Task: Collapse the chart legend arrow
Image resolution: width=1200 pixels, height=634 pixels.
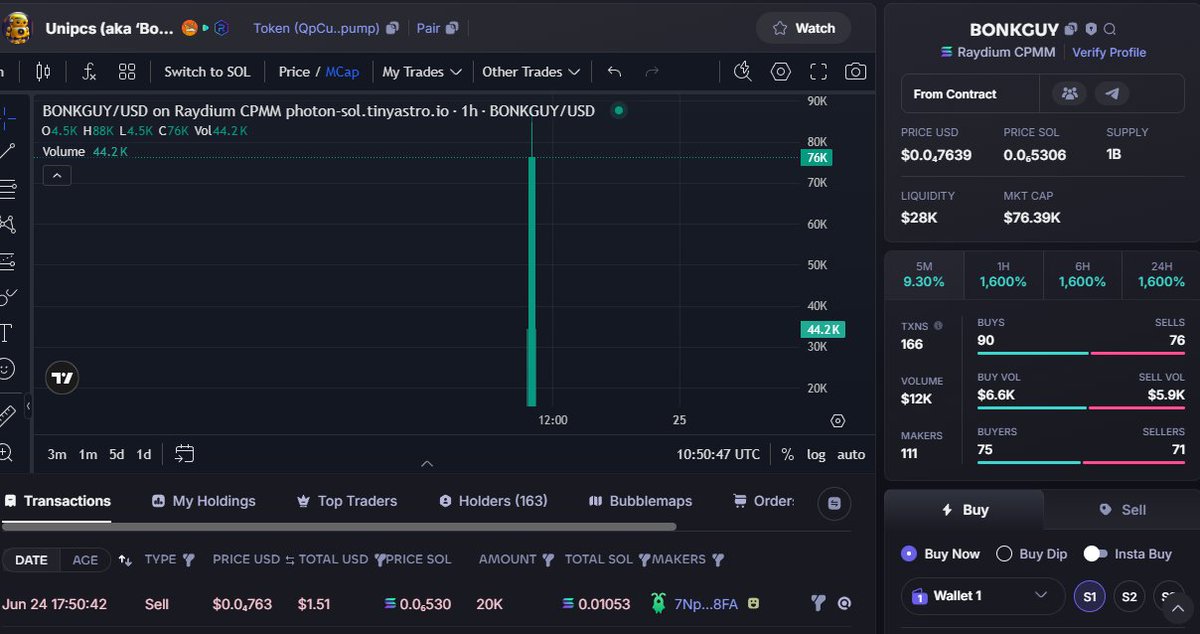Action: pyautogui.click(x=57, y=176)
